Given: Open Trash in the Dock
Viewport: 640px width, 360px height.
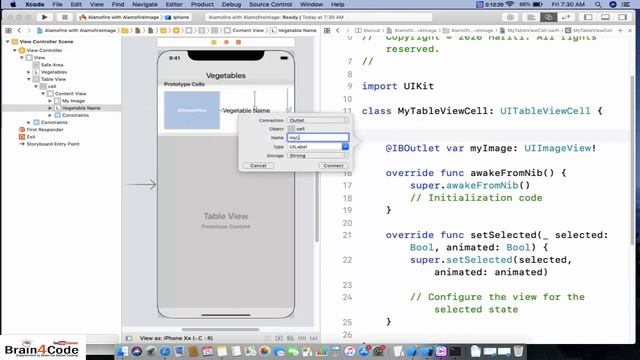Looking at the screenshot, I should coord(518,351).
